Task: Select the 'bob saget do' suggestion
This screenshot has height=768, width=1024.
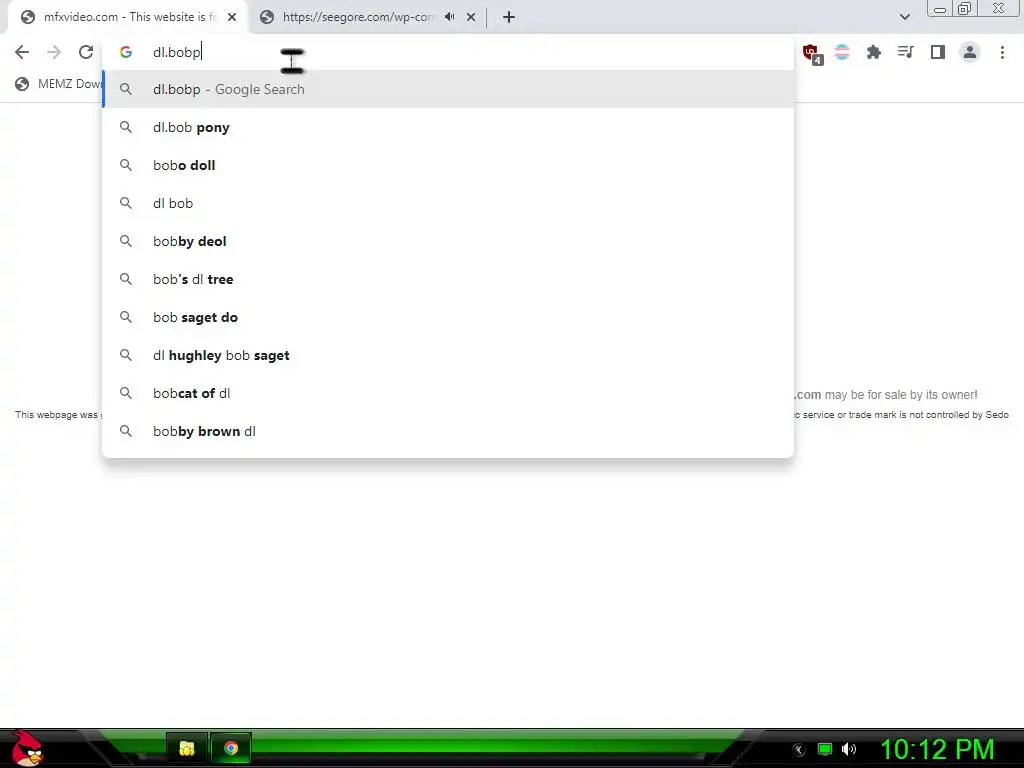Action: click(448, 317)
